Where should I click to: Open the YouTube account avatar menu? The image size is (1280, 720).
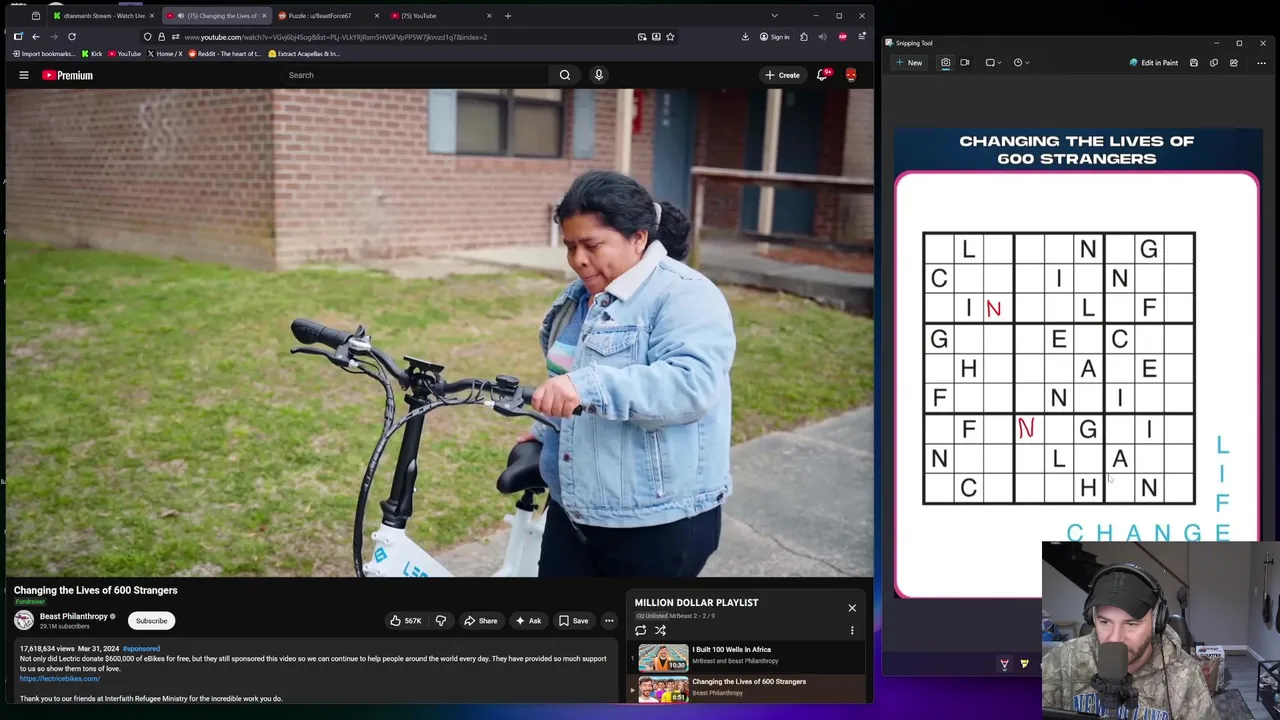pyautogui.click(x=851, y=75)
